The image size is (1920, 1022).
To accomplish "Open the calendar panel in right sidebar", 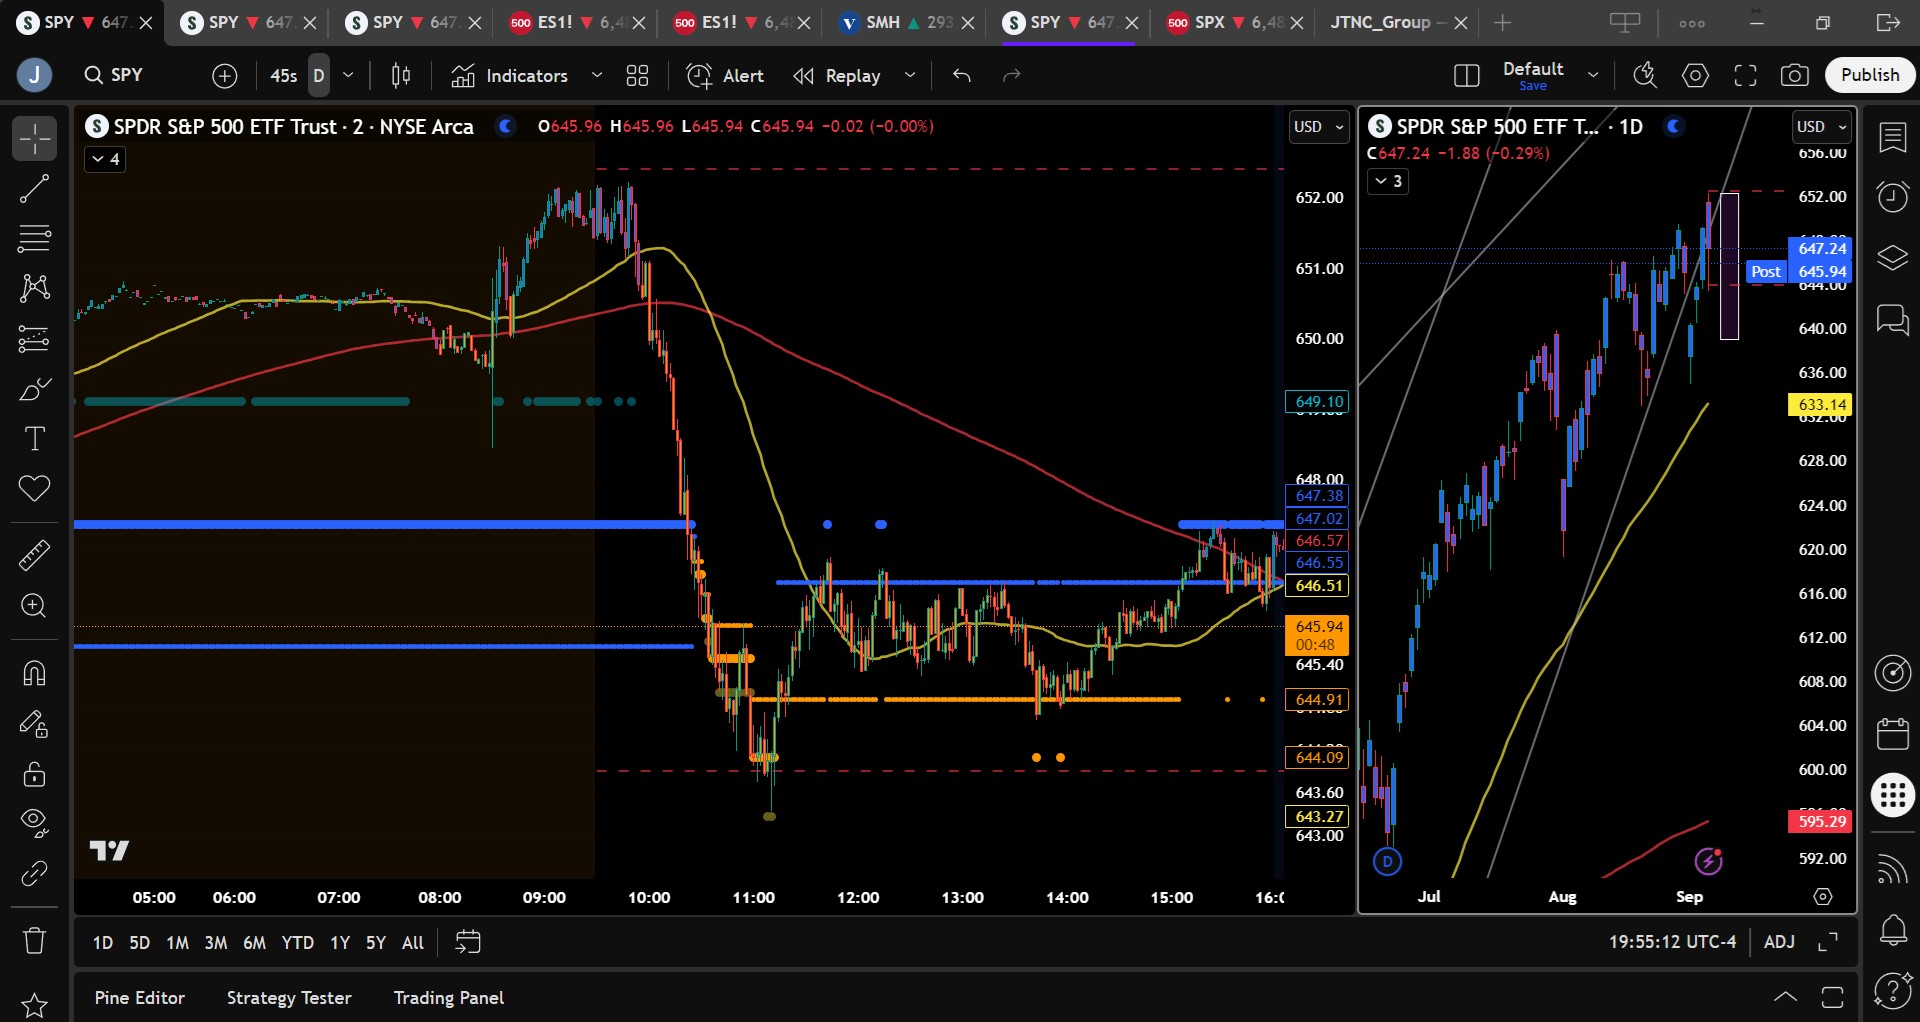I will tap(1893, 734).
